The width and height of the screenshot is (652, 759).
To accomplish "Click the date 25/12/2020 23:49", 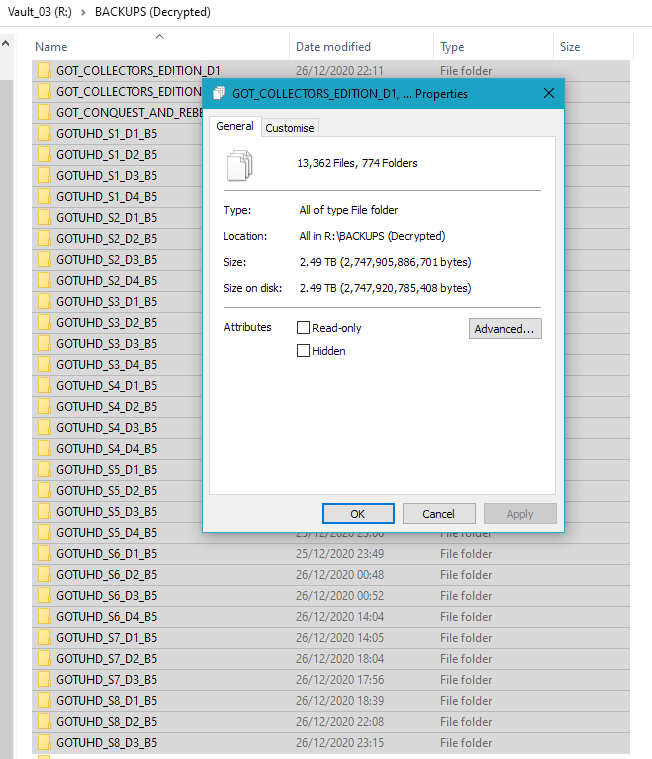I will coord(340,553).
